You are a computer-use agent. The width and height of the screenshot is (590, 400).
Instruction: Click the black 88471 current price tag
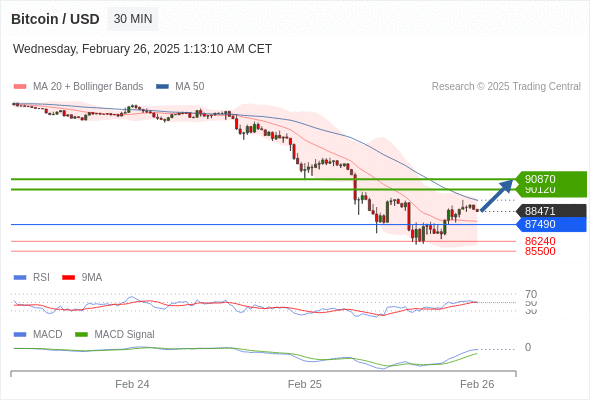tap(551, 211)
